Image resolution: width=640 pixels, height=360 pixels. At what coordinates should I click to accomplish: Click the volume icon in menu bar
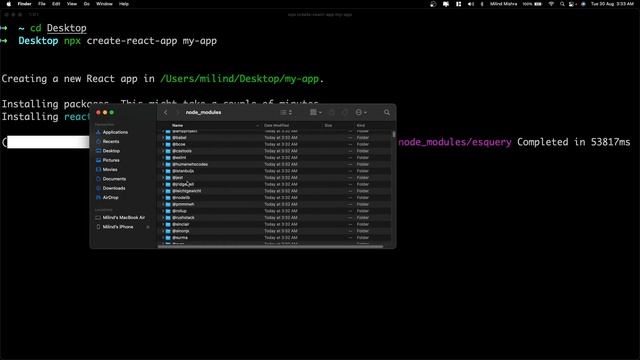(x=471, y=4)
